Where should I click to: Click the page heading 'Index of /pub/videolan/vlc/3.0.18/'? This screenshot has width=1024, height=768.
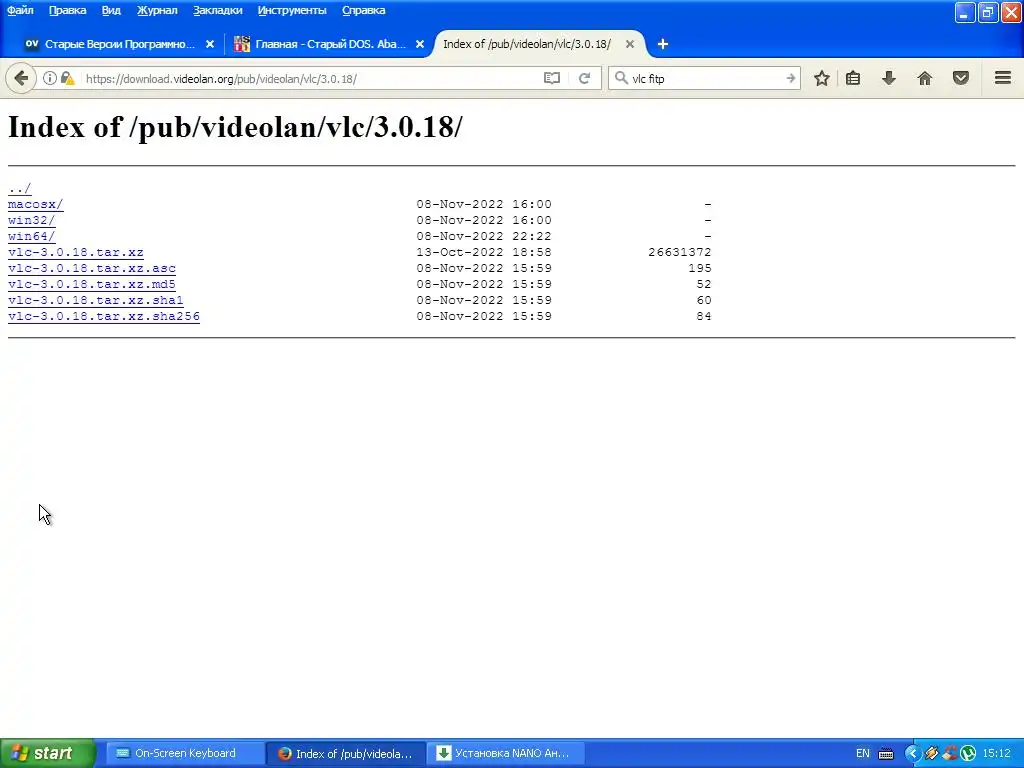pos(235,127)
